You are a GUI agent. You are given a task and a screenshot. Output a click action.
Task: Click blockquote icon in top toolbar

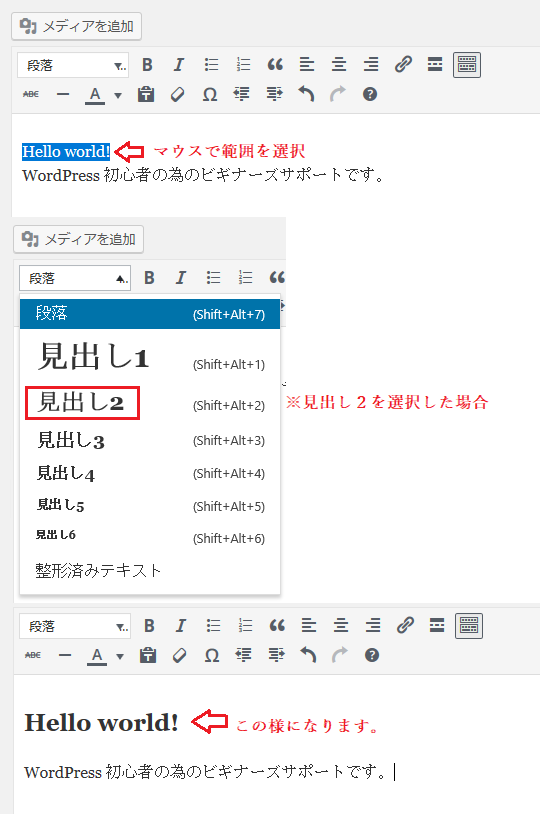pos(275,65)
